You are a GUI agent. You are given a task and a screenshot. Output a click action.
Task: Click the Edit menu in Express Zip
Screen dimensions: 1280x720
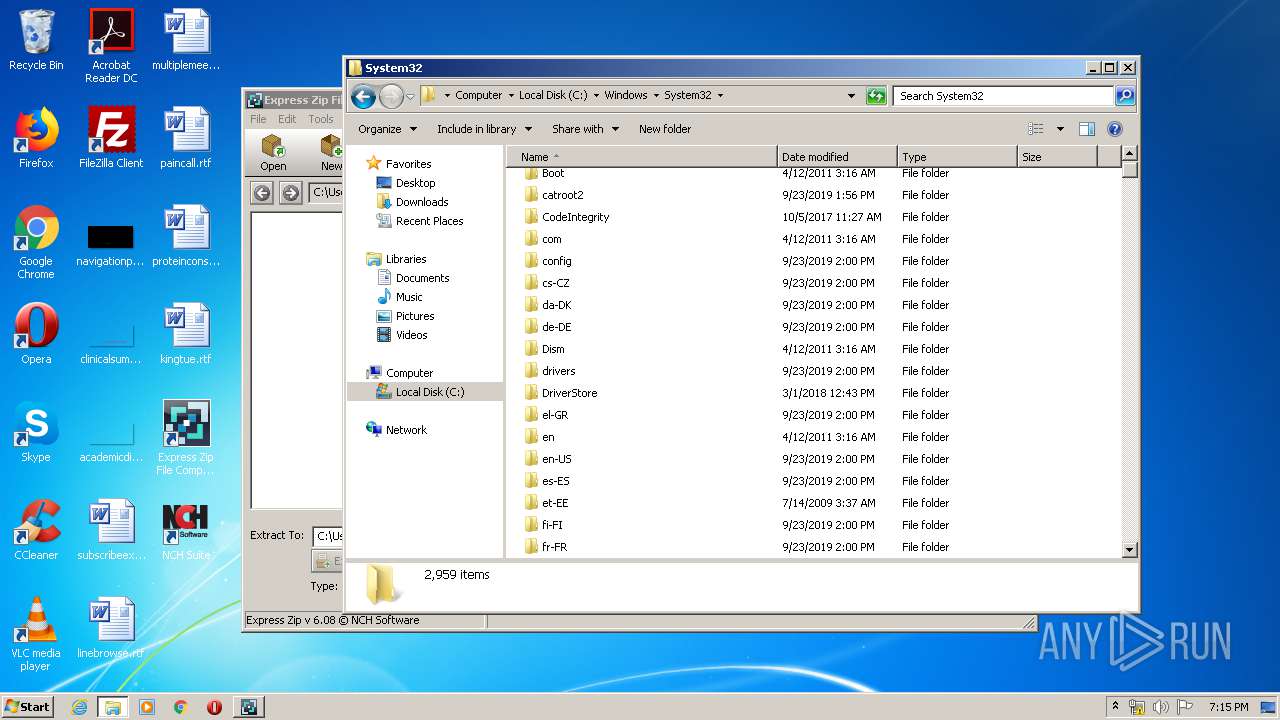coord(287,119)
